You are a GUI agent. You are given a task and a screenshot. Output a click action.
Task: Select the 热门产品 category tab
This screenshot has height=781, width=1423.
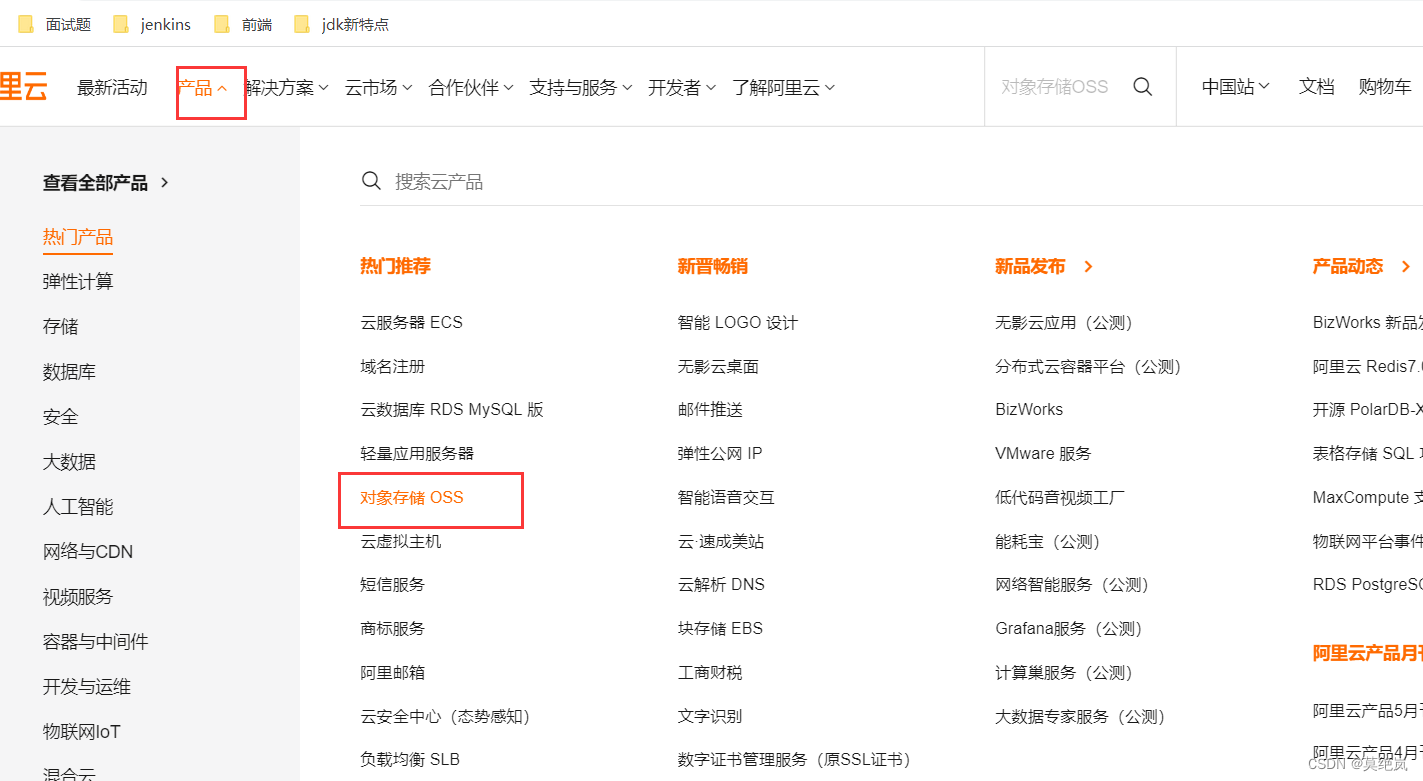(x=78, y=237)
